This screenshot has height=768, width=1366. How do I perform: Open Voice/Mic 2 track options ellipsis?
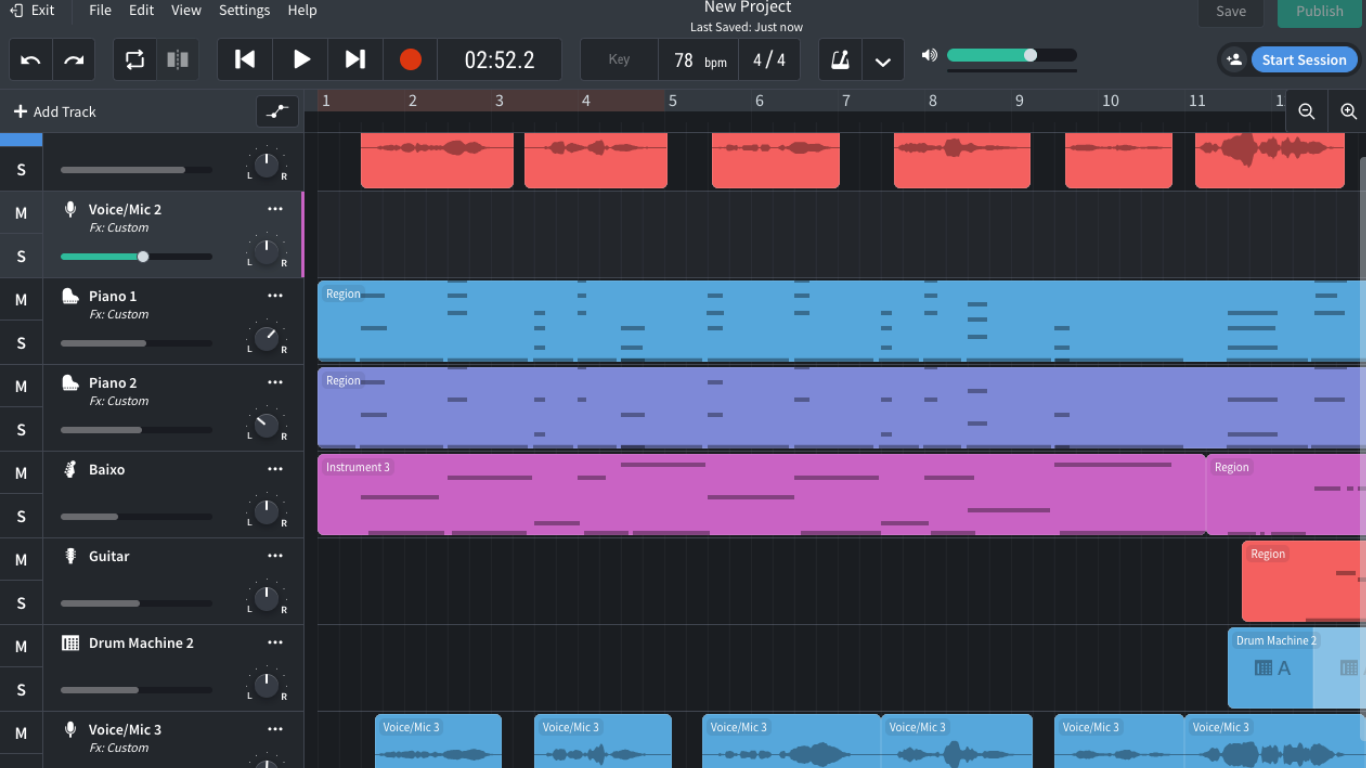[x=275, y=209]
